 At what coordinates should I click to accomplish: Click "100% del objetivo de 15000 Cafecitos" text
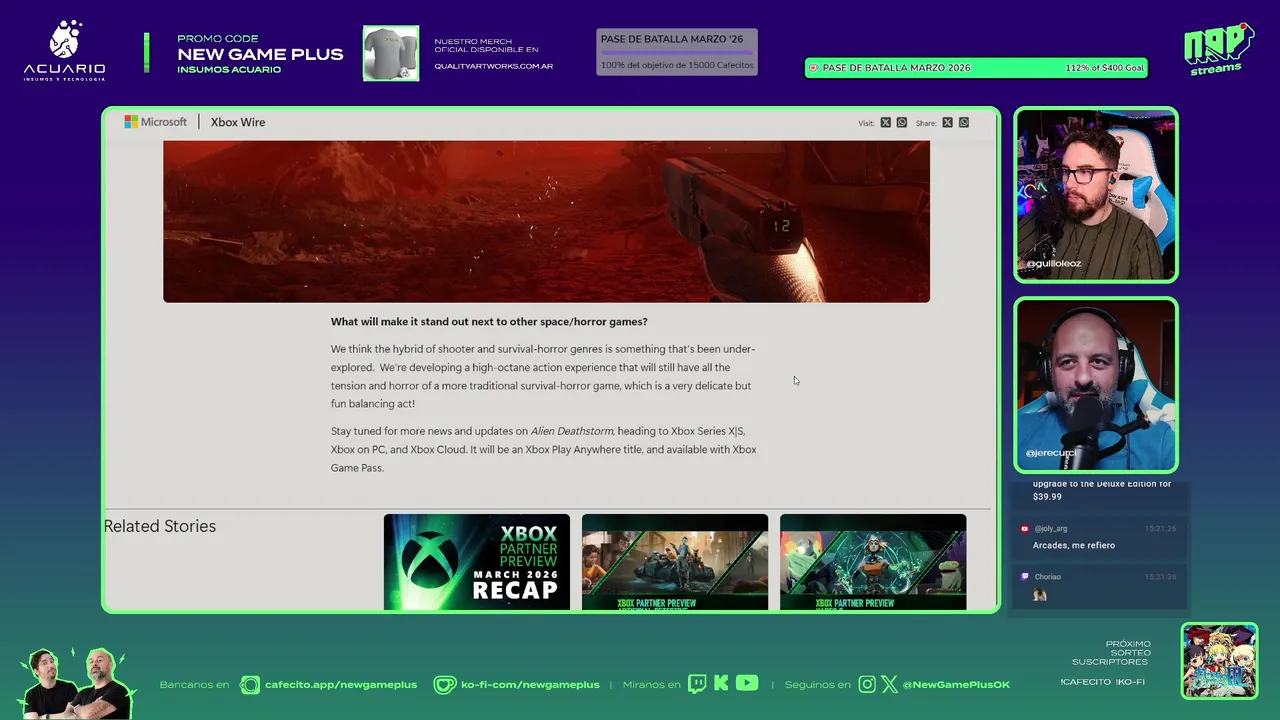pyautogui.click(x=677, y=65)
